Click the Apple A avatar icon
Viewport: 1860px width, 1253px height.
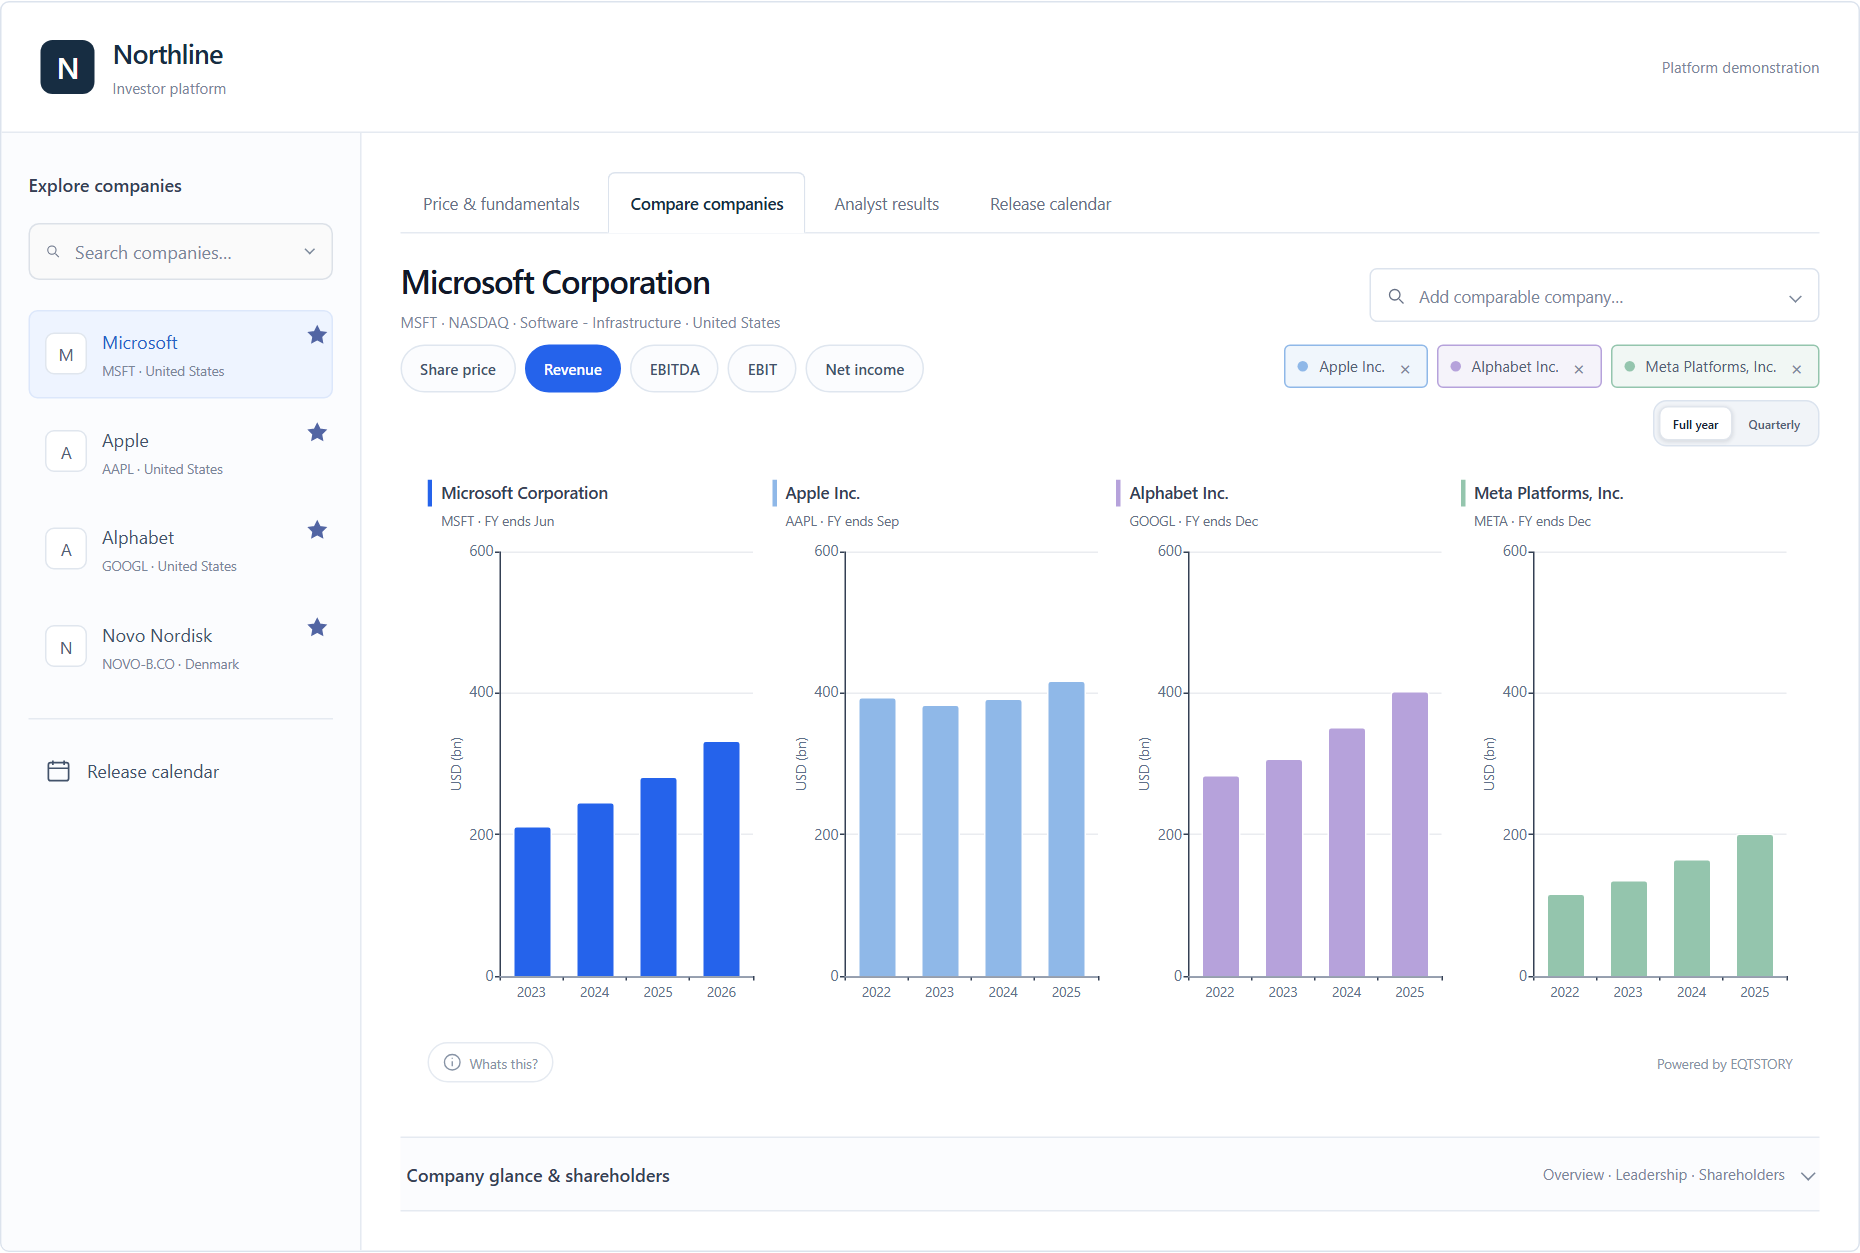pyautogui.click(x=66, y=453)
